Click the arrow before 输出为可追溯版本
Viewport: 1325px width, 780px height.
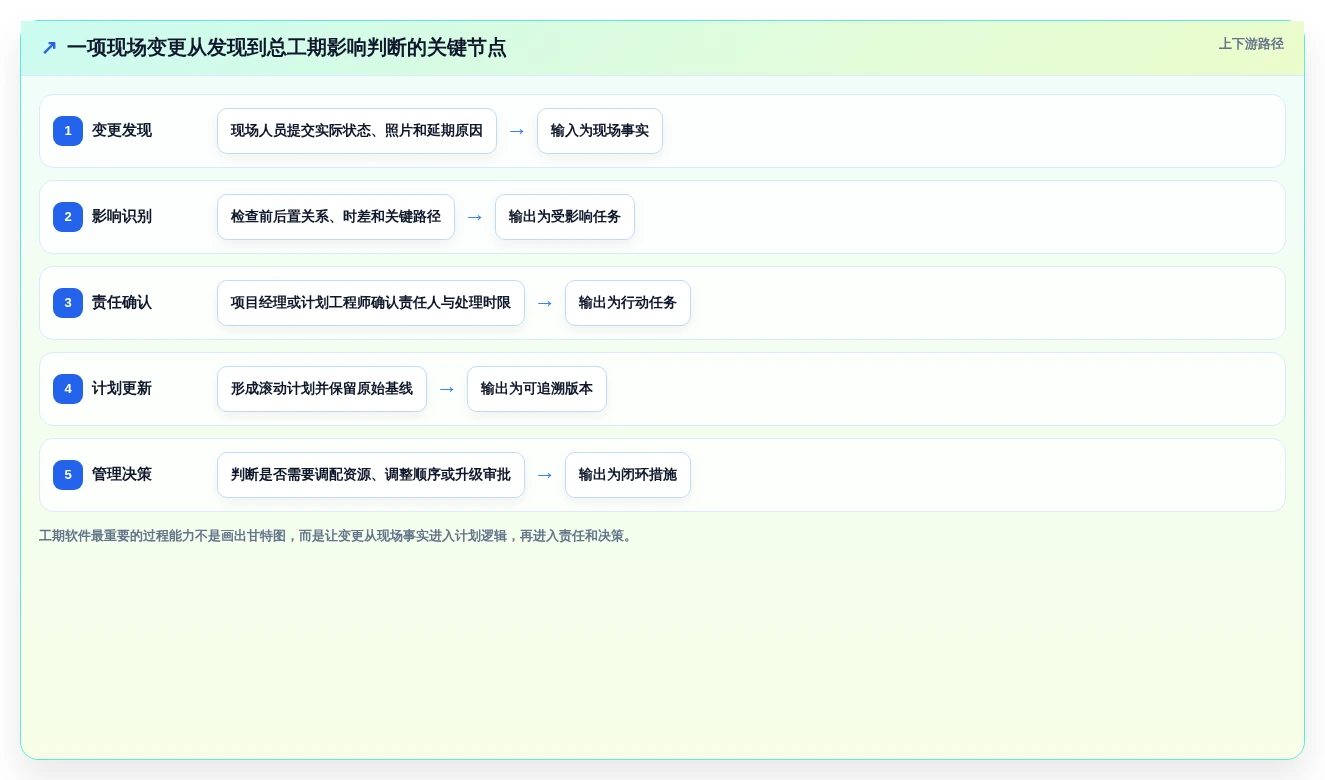[x=447, y=389]
